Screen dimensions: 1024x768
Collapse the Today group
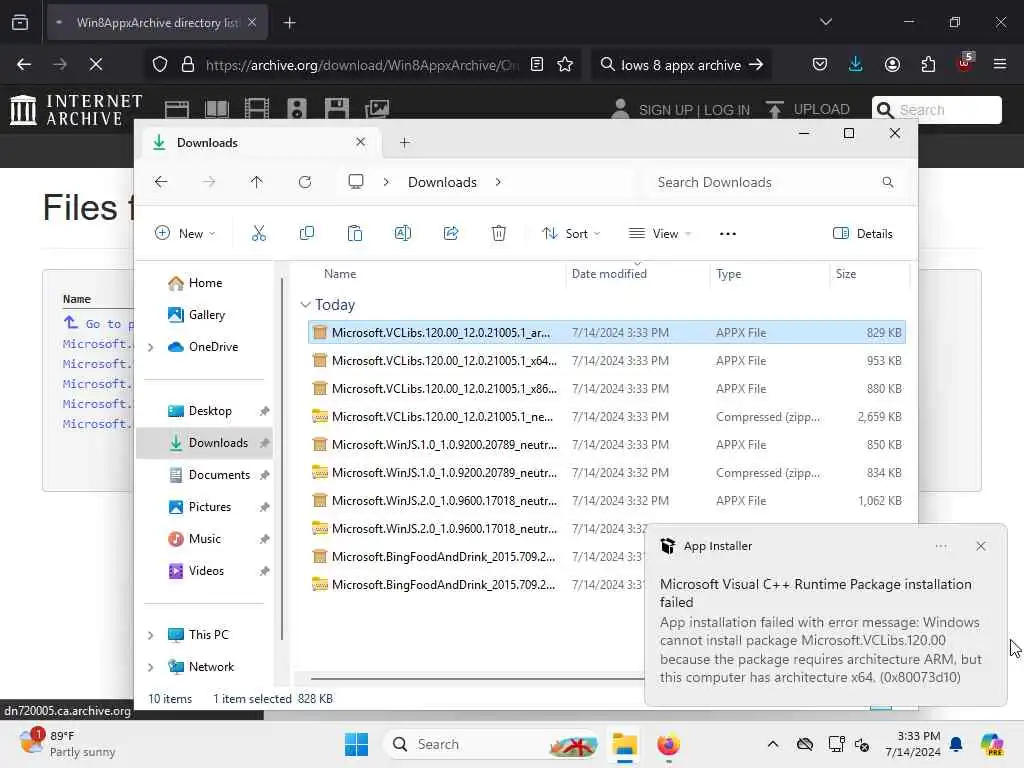click(x=305, y=304)
